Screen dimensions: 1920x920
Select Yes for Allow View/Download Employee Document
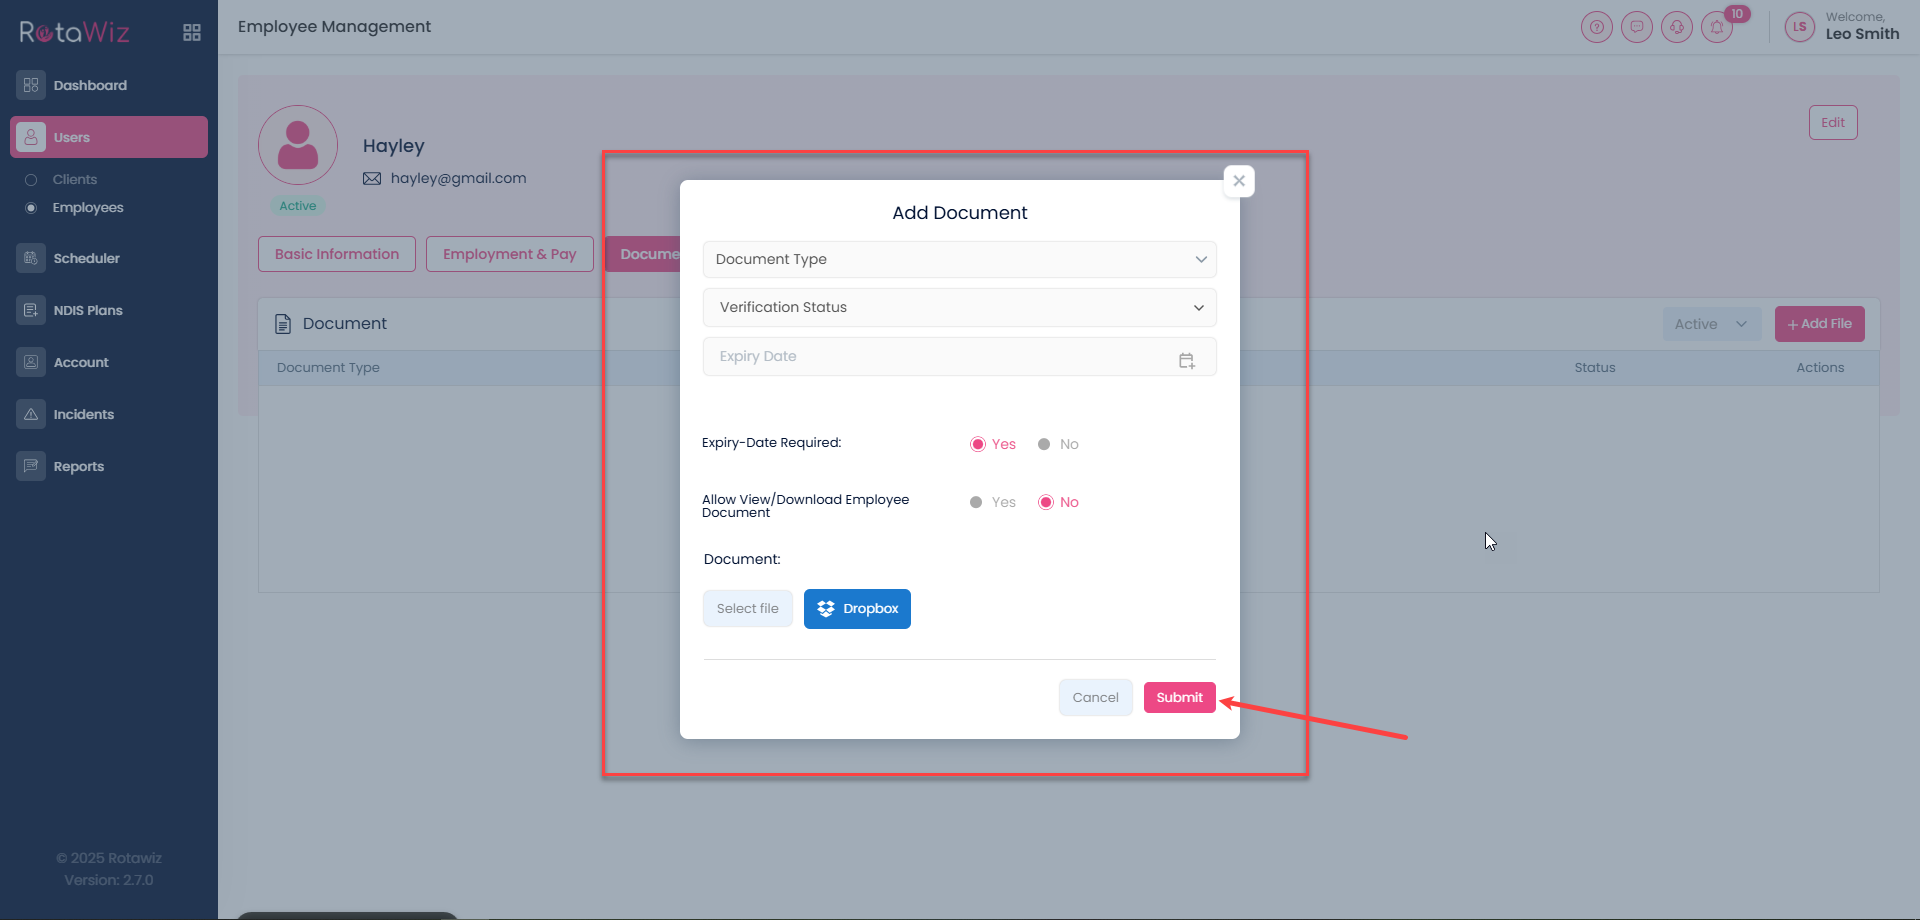click(976, 502)
